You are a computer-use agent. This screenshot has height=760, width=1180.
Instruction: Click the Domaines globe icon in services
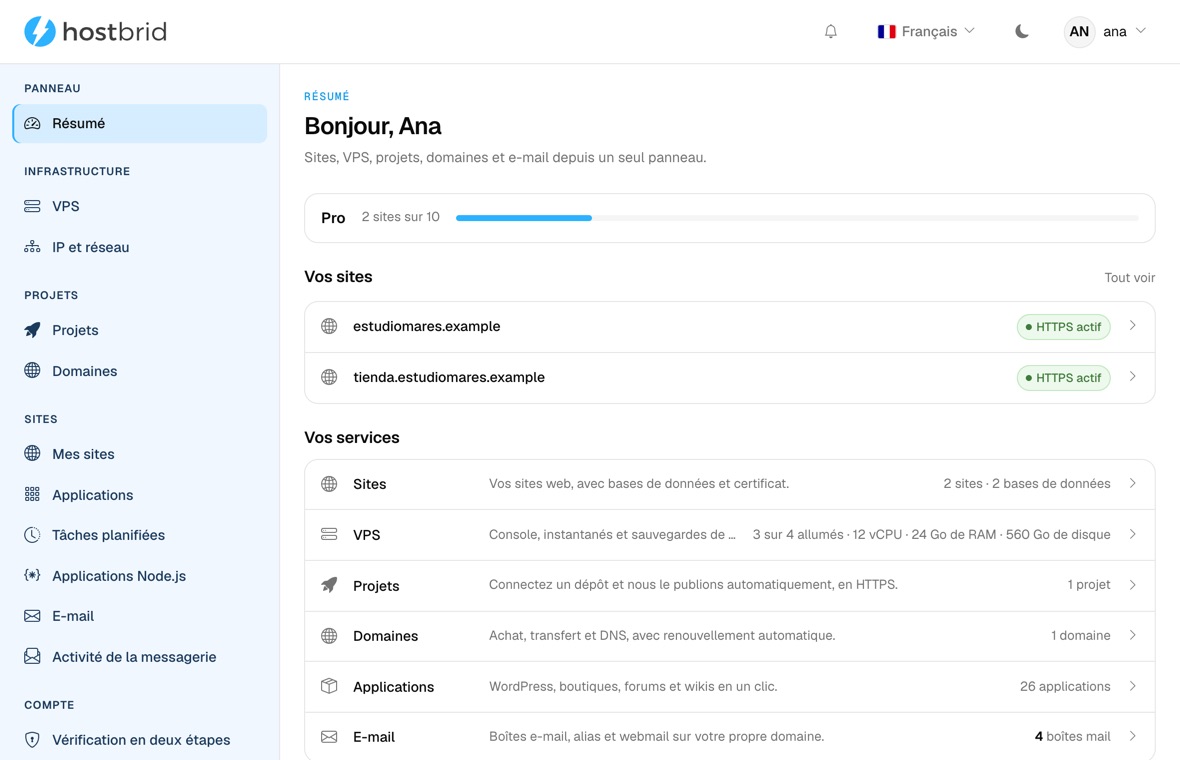pos(329,636)
